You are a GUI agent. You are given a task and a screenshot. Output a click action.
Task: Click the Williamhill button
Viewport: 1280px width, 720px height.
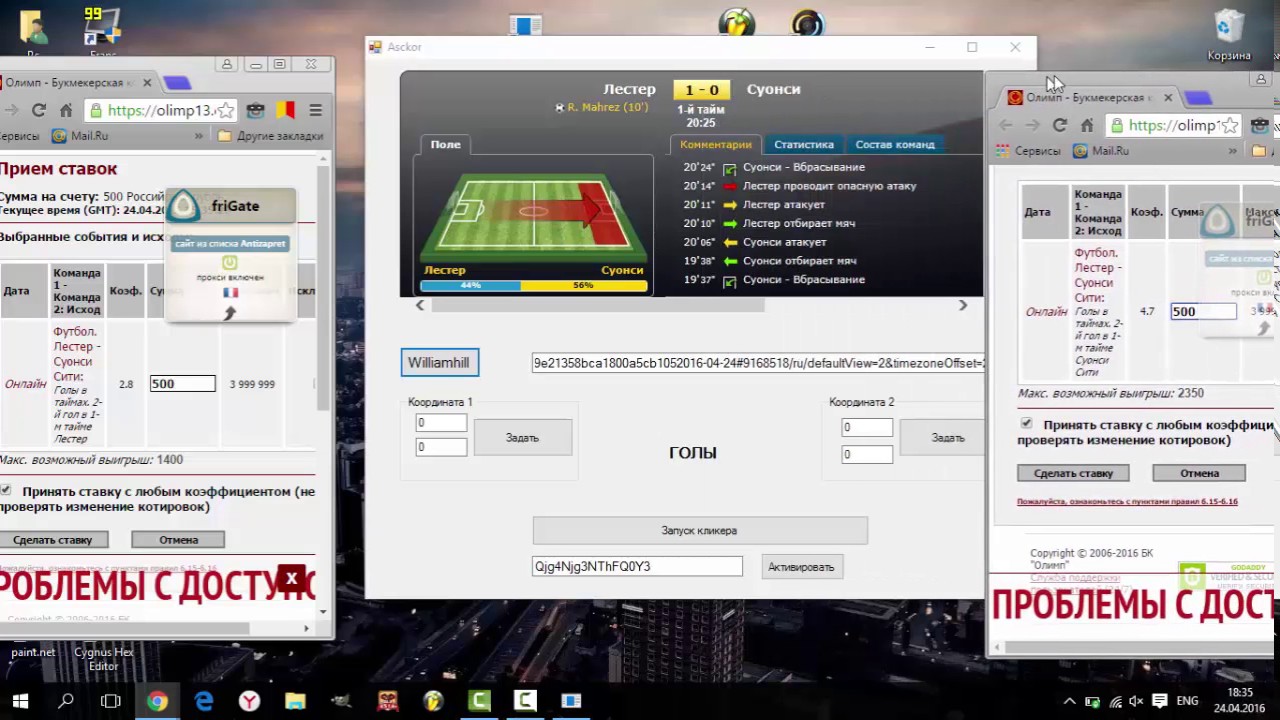tap(439, 362)
